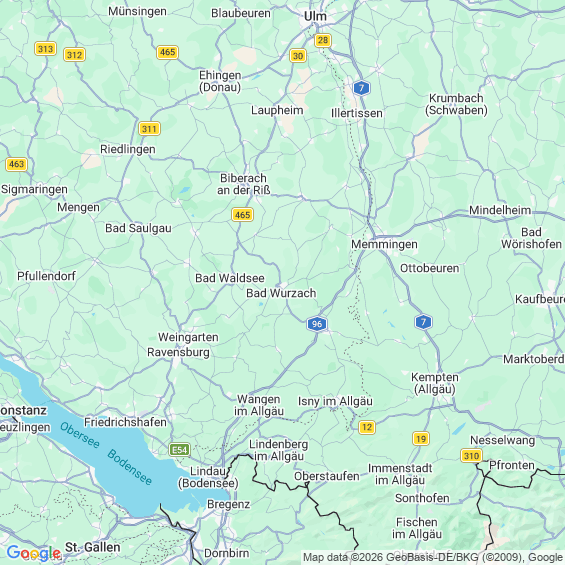Click the Ravensburg city label
The height and width of the screenshot is (565, 565).
coord(178,352)
